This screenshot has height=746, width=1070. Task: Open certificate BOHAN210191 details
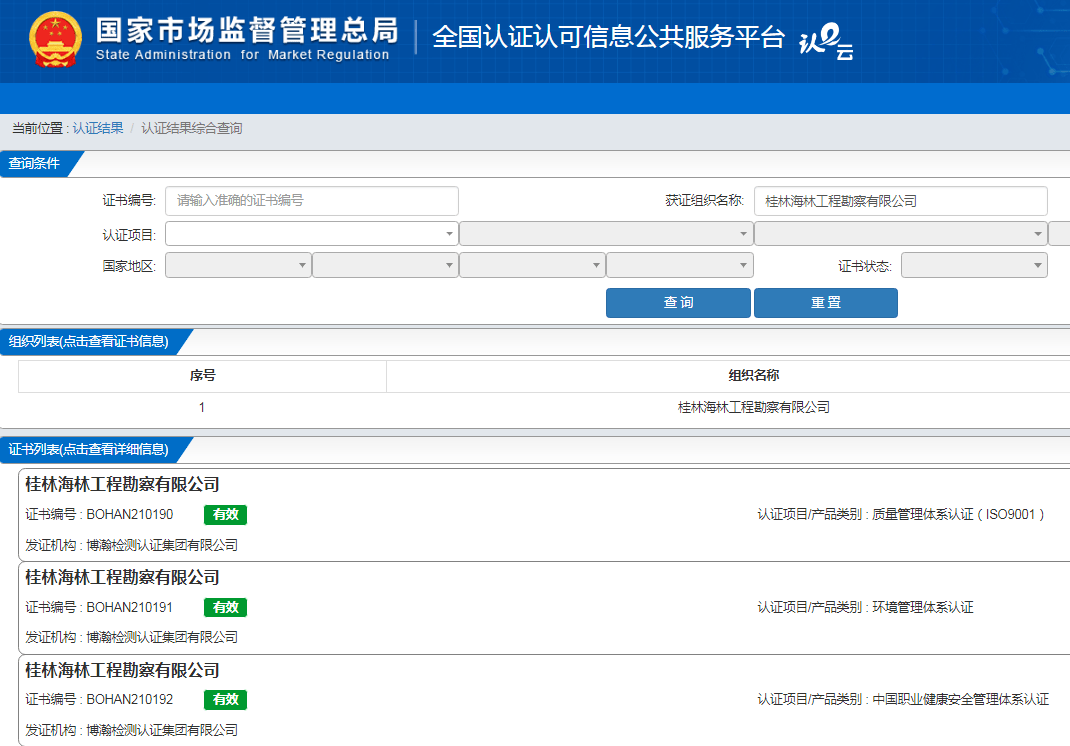click(544, 608)
